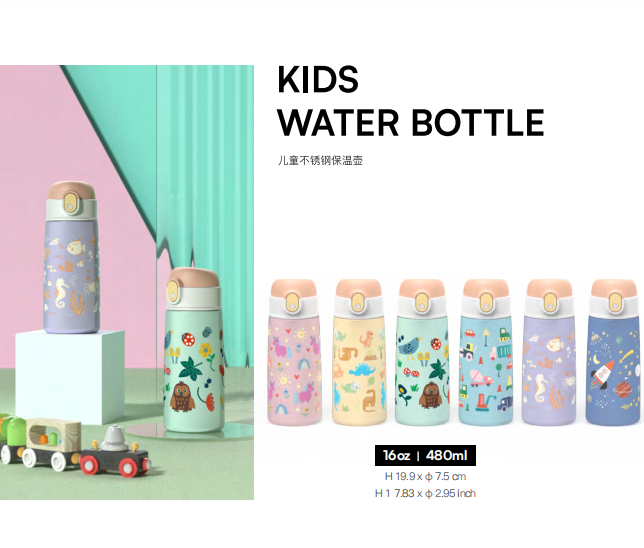
Task: Click the peach lid of the rocket bottle
Action: (x=614, y=289)
